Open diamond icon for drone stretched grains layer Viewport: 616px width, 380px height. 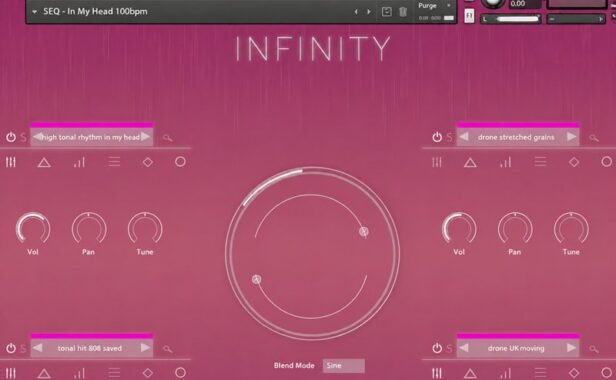point(574,162)
